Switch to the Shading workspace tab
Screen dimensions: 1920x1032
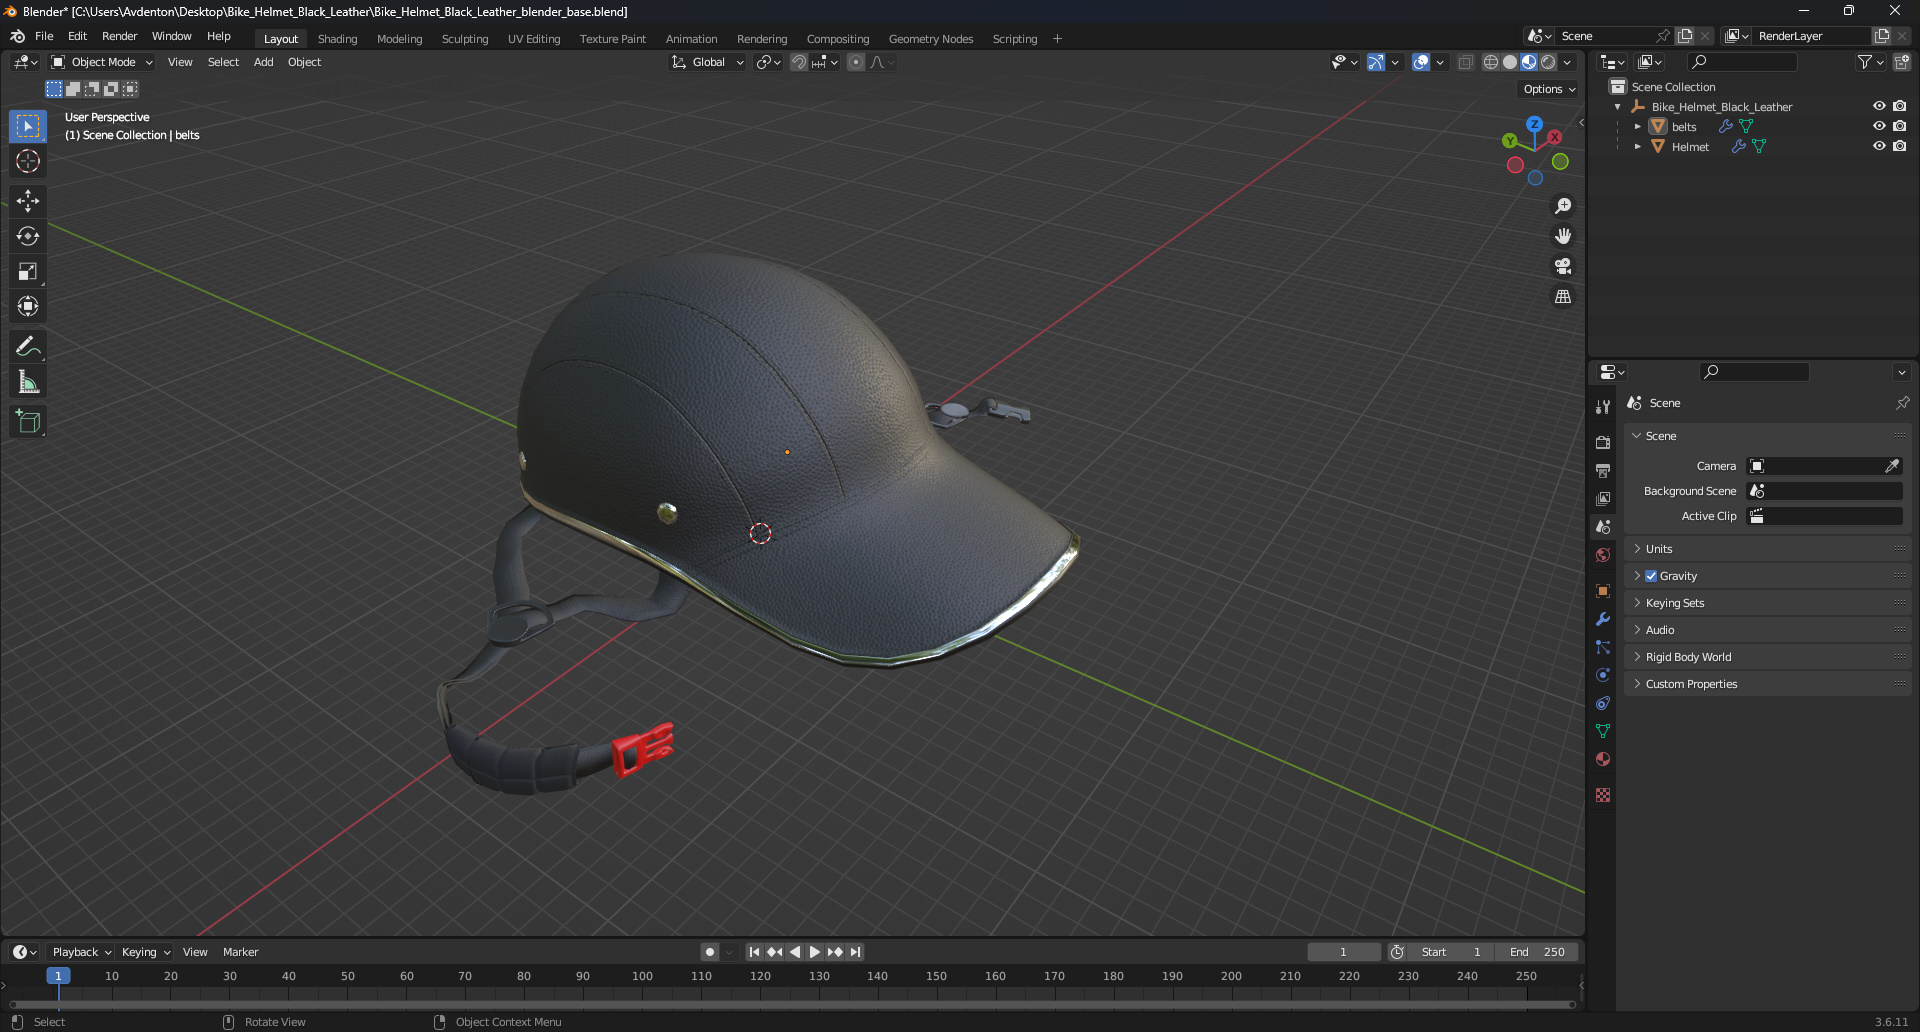[337, 39]
